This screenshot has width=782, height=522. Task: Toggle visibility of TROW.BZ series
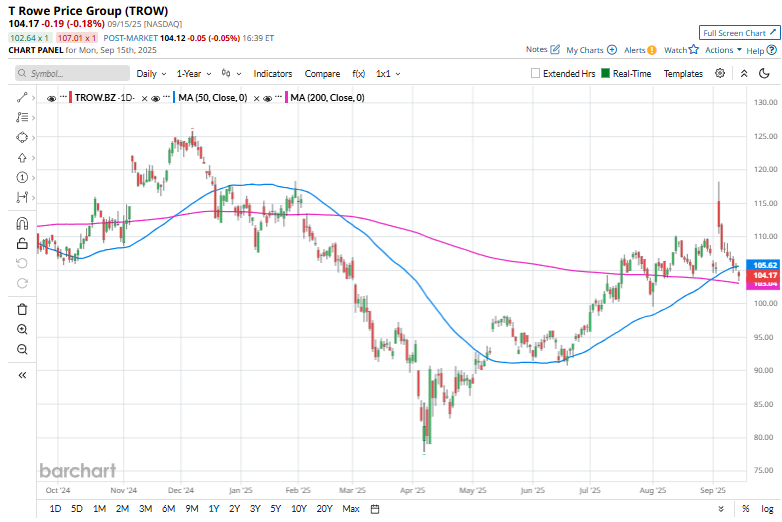pos(51,98)
